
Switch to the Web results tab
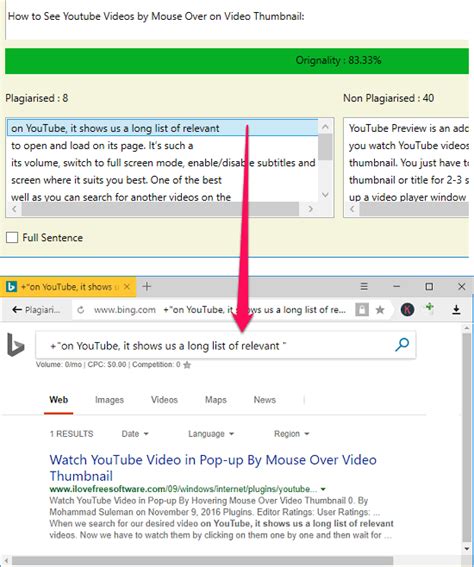point(59,400)
